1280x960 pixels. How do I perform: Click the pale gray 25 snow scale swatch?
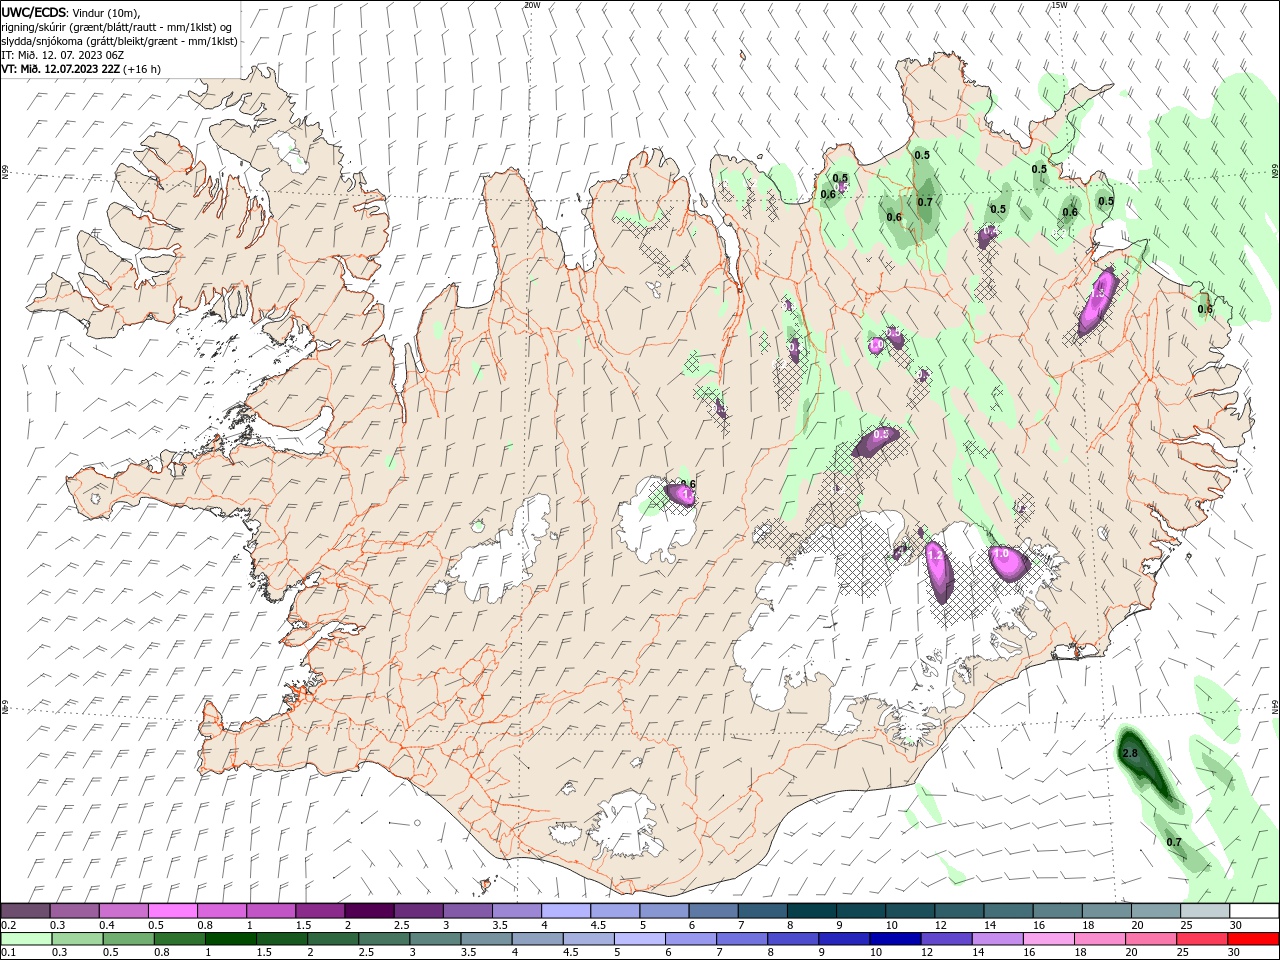[1204, 911]
